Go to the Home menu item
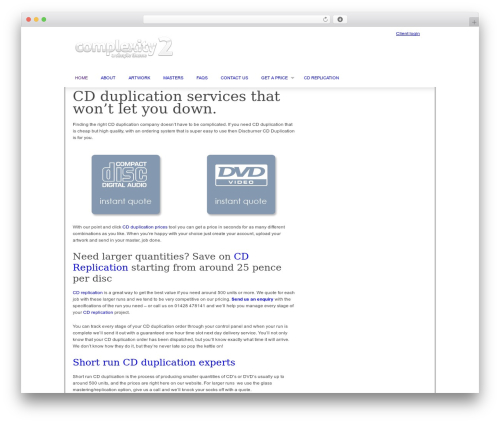The image size is (500, 423). pos(81,78)
